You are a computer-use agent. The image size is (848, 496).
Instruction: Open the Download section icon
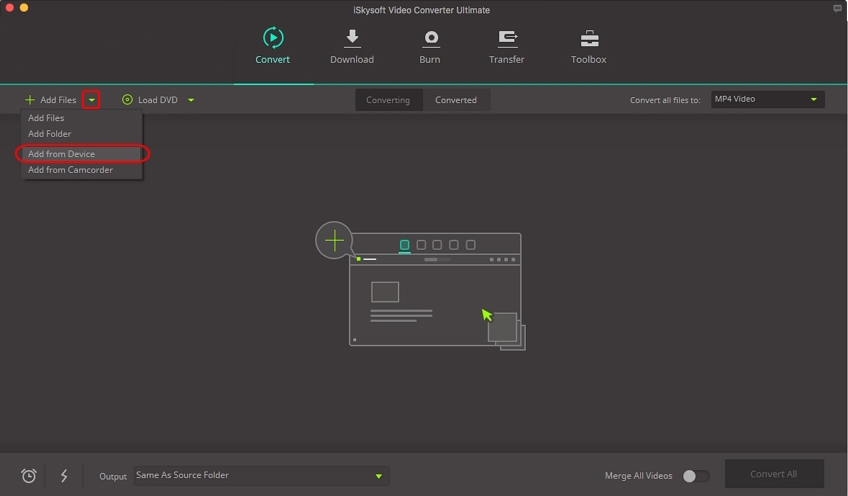(x=352, y=38)
